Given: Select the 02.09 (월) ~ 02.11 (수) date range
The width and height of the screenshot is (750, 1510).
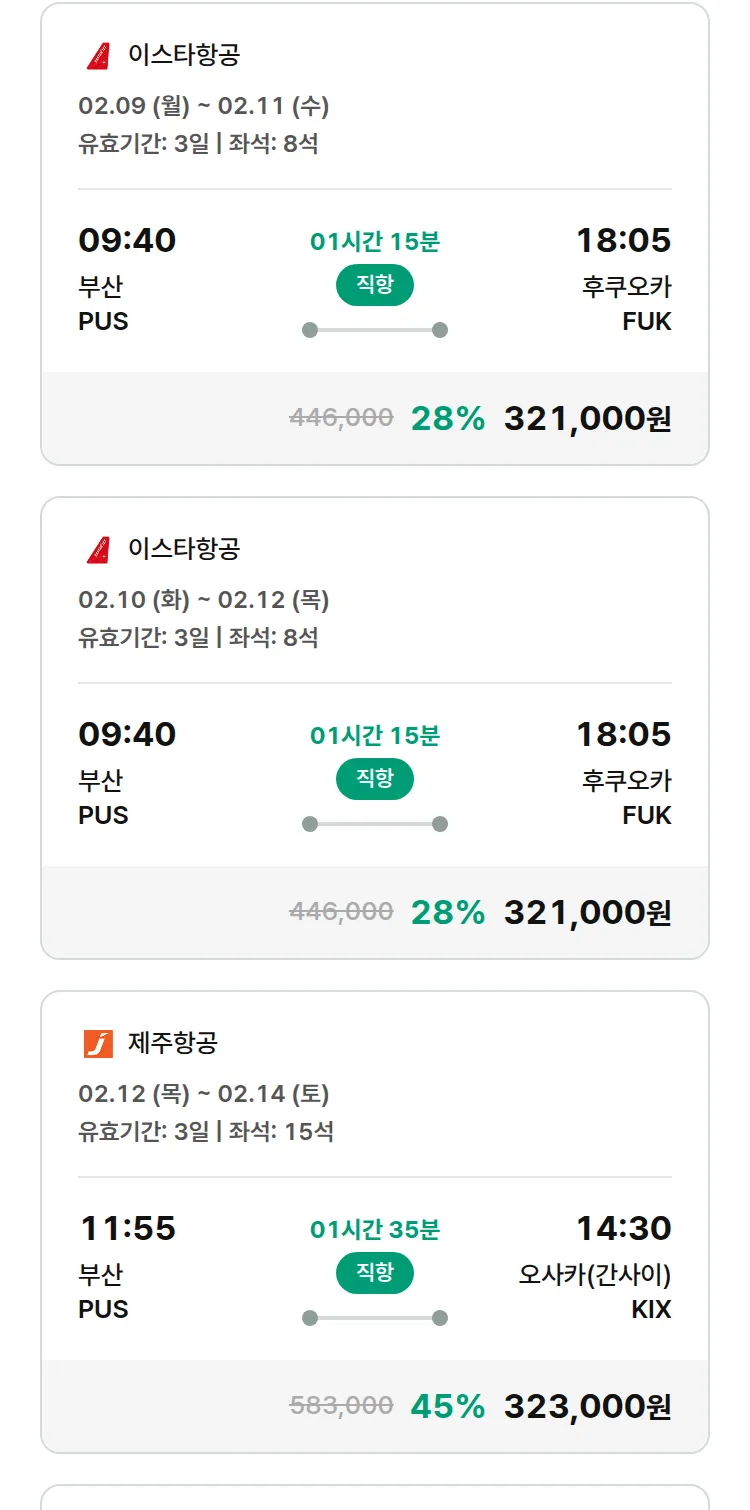Looking at the screenshot, I should pyautogui.click(x=204, y=106).
